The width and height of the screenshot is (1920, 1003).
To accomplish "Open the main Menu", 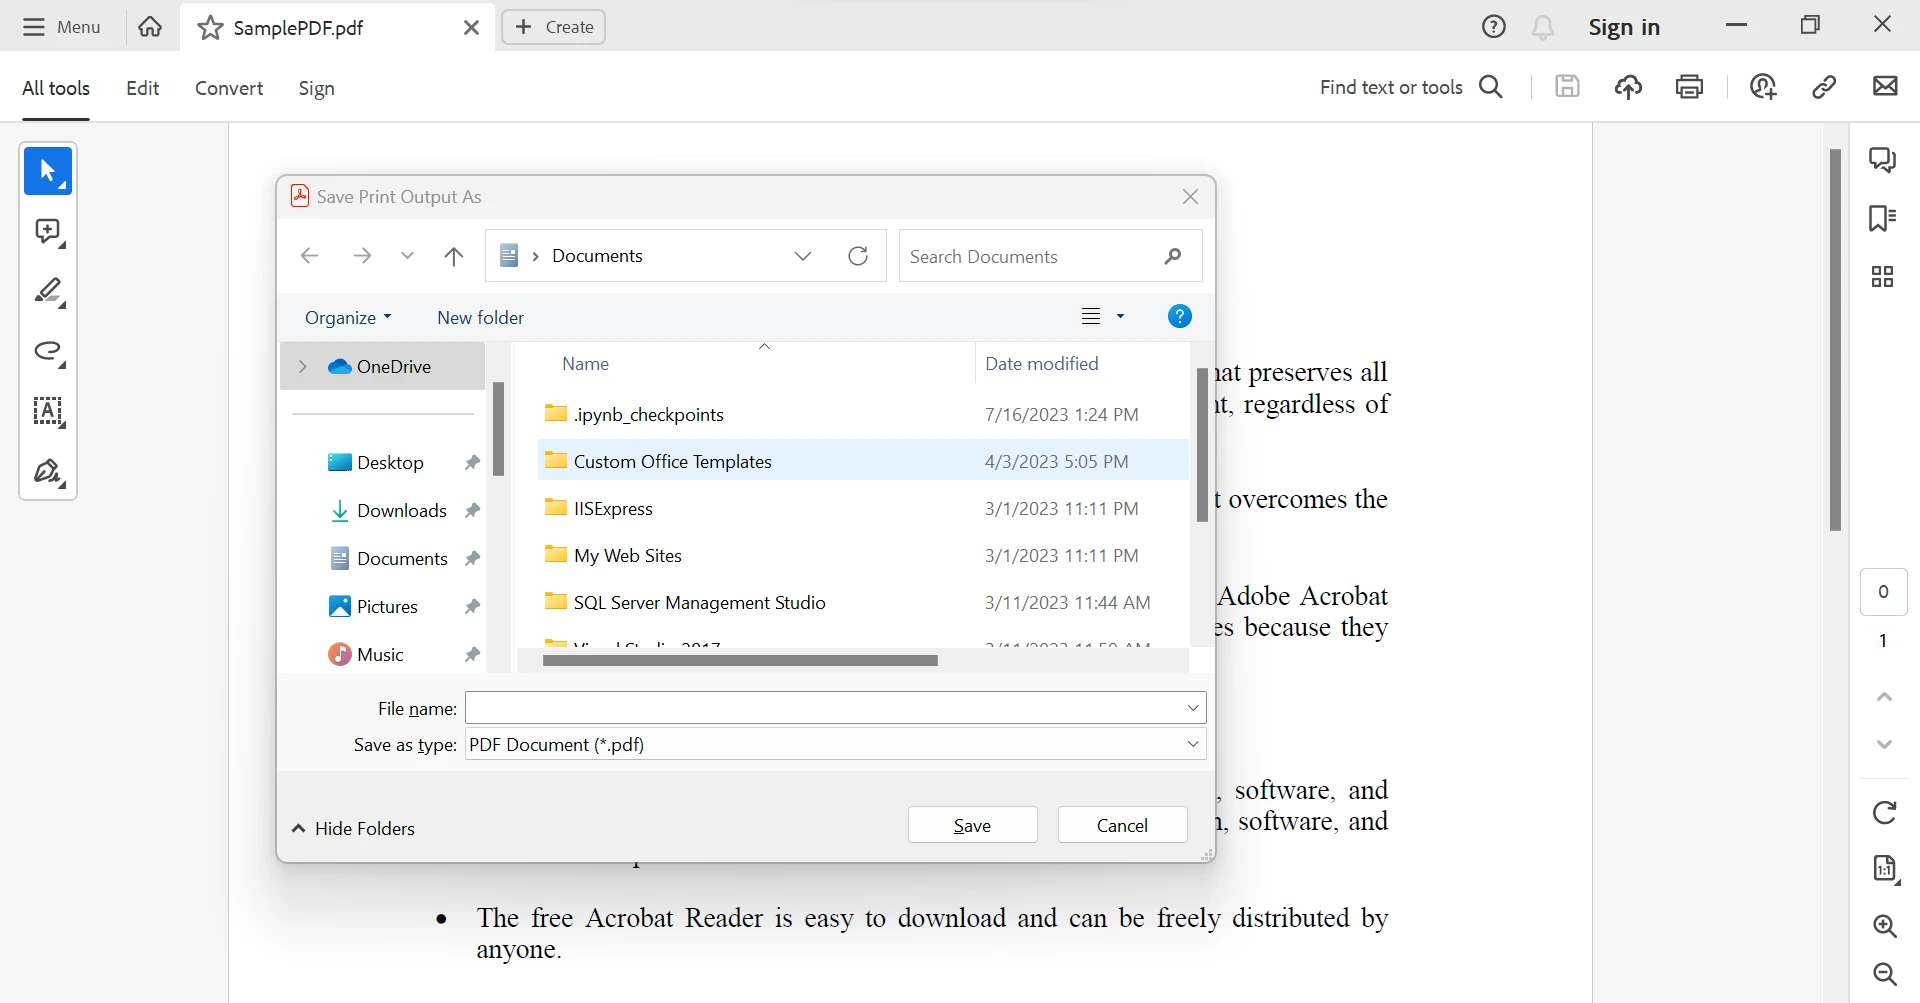I will [62, 27].
